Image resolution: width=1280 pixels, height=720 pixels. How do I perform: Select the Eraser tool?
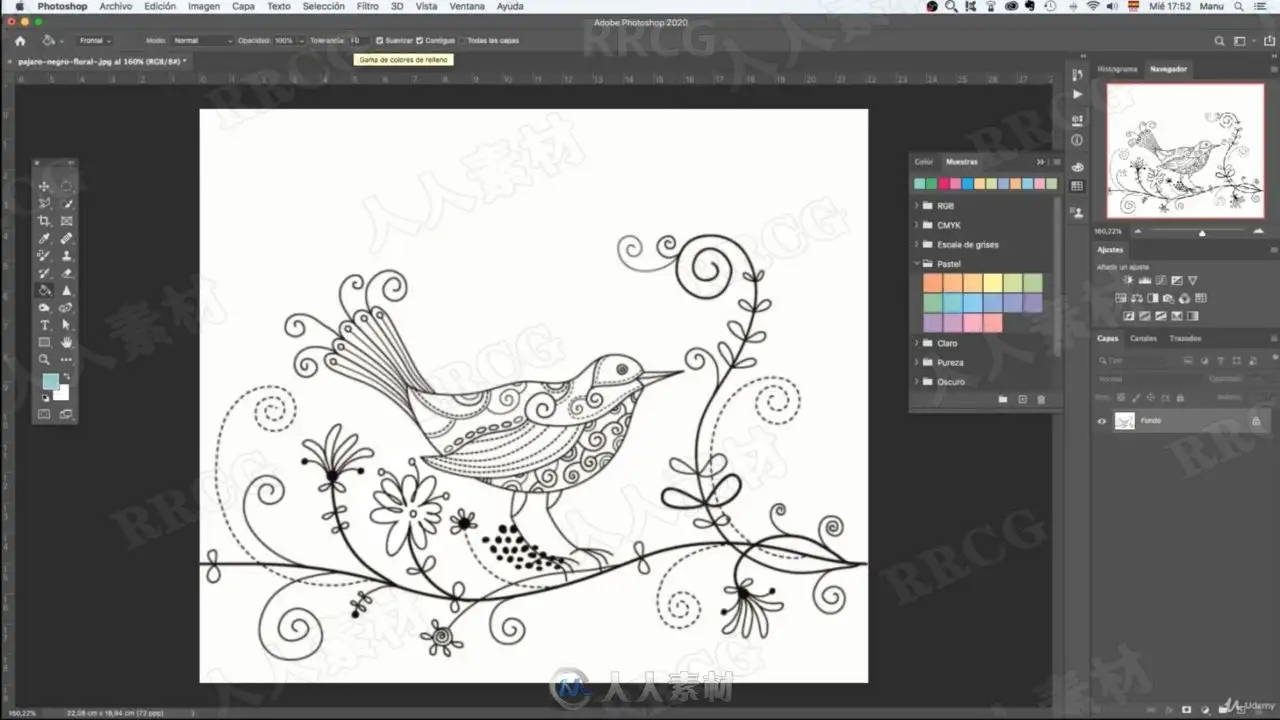click(x=66, y=273)
